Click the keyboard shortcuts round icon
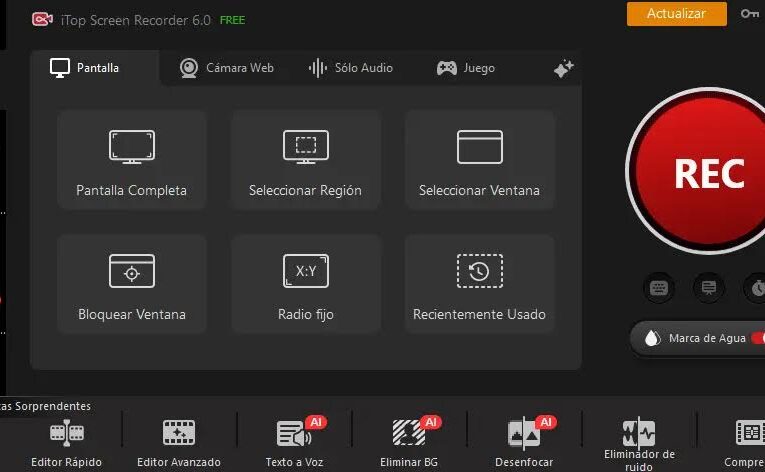 click(x=659, y=288)
